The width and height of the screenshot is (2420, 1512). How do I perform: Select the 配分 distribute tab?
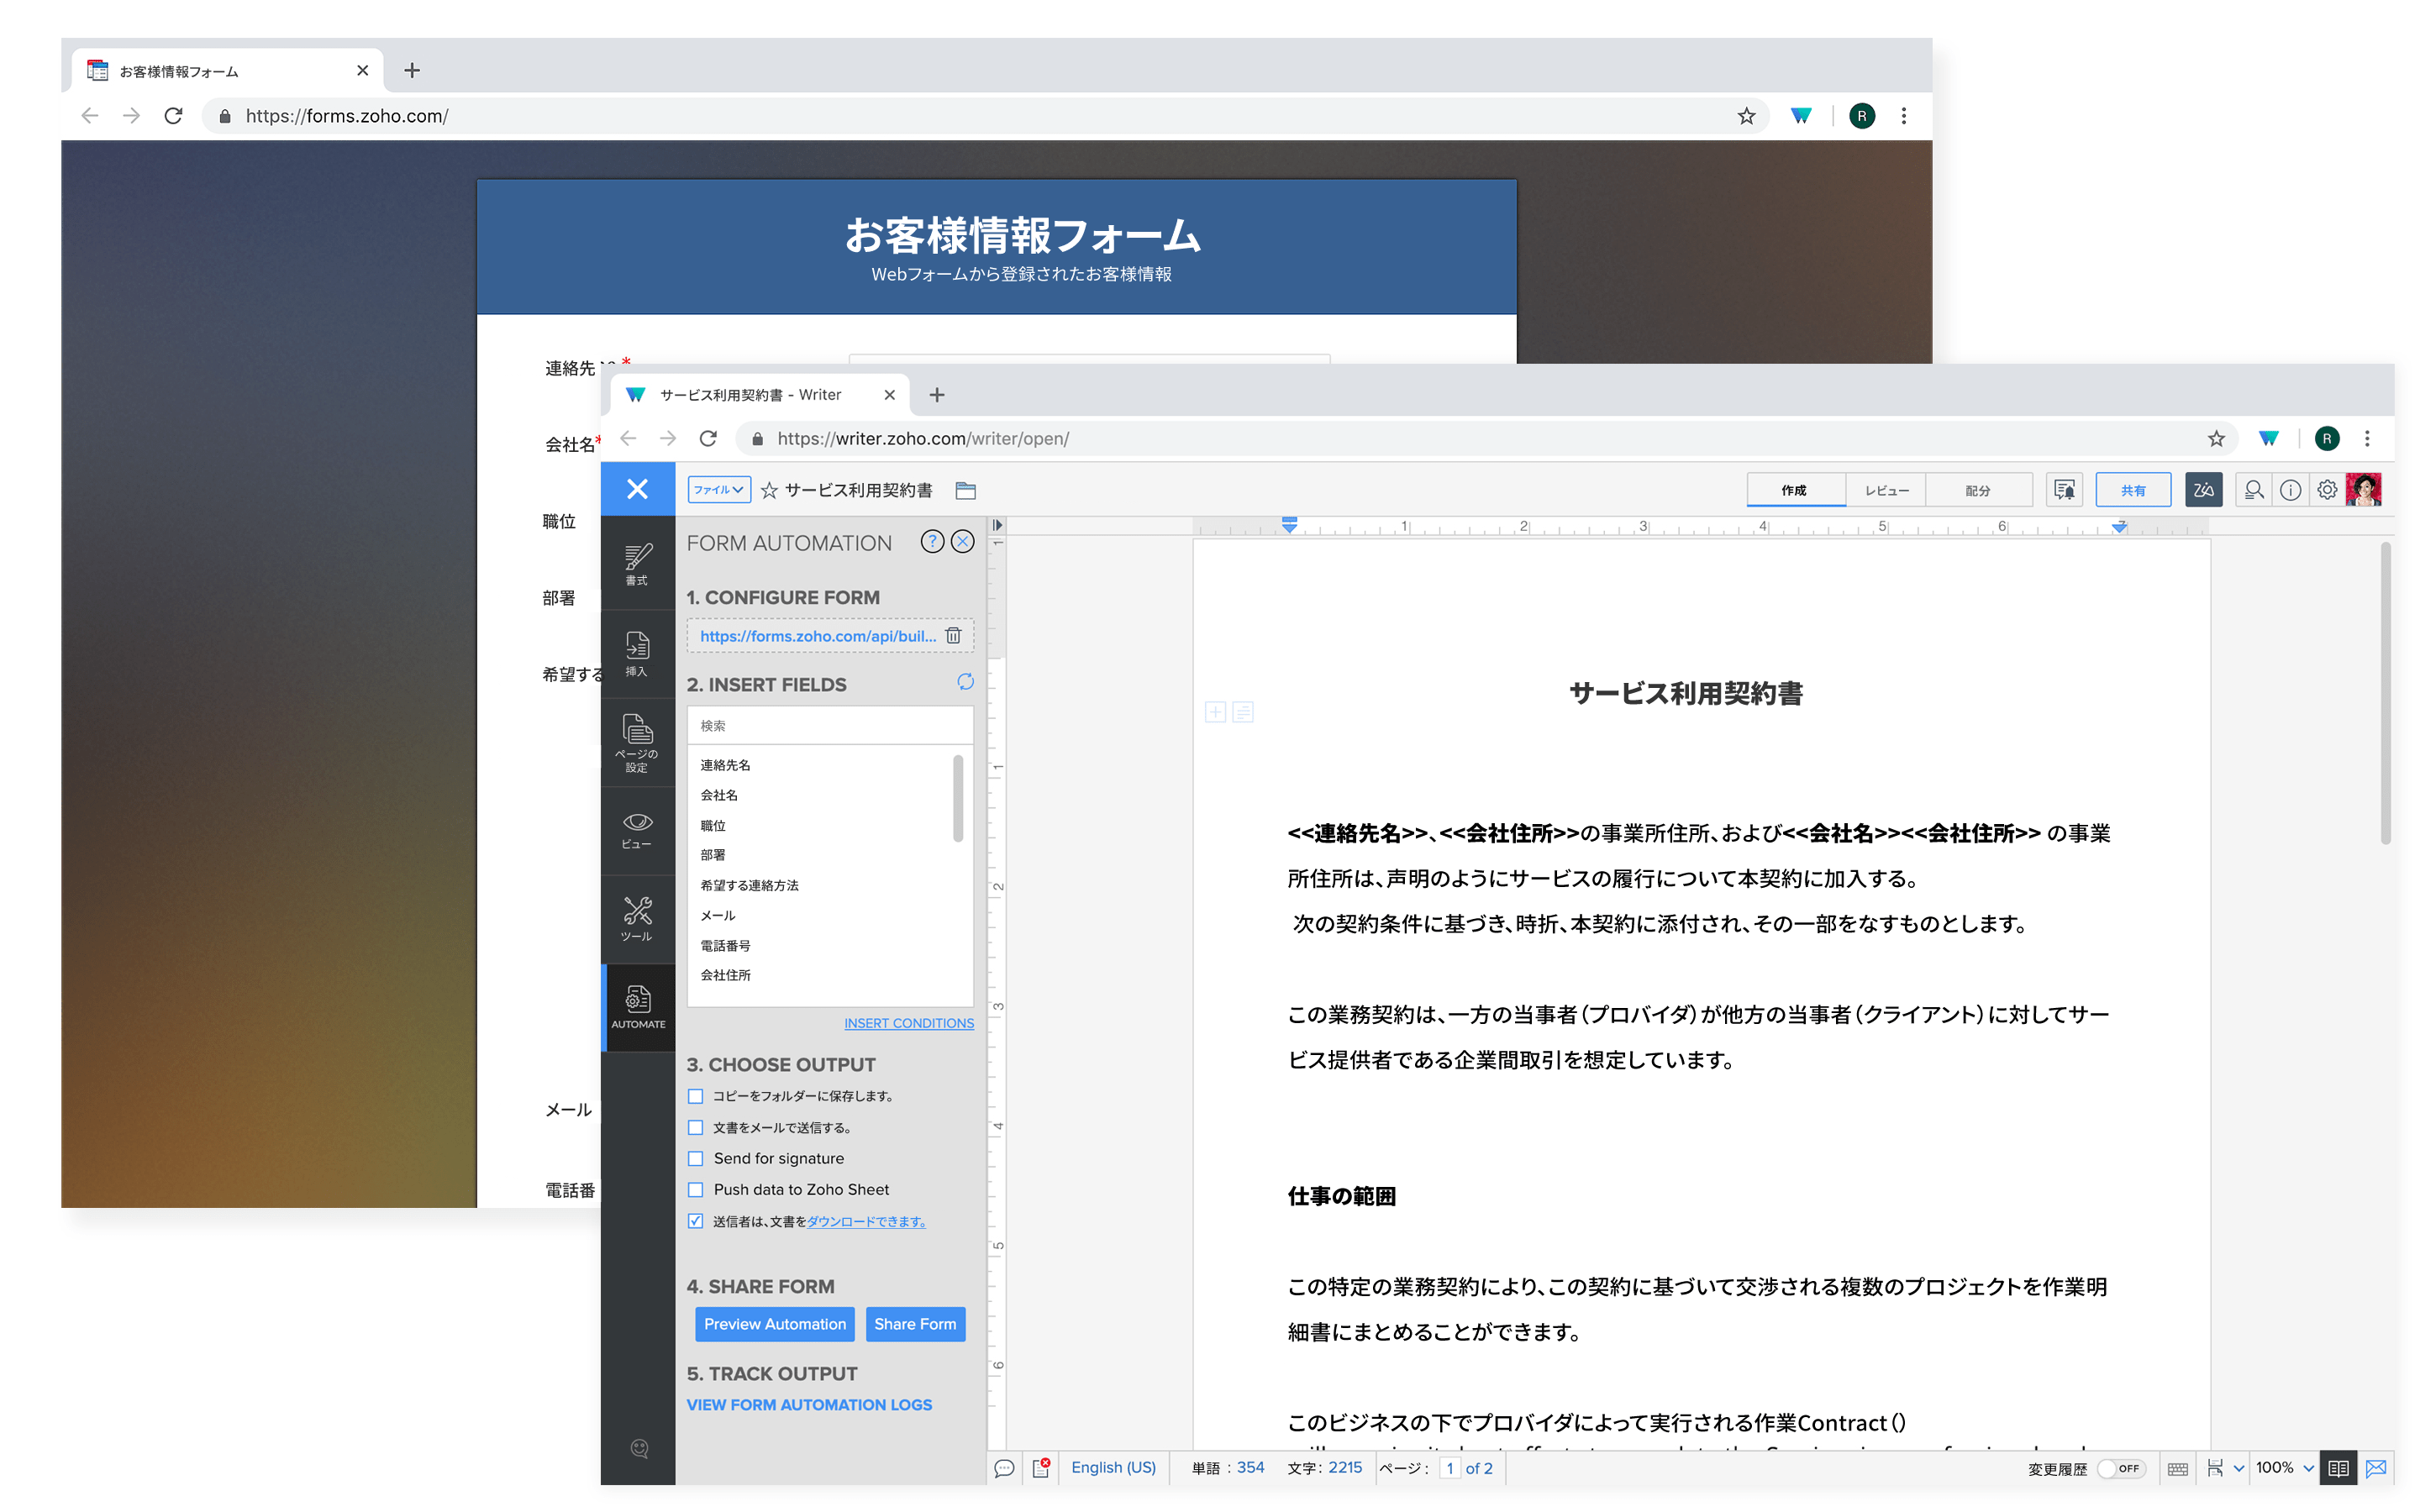pos(1977,490)
